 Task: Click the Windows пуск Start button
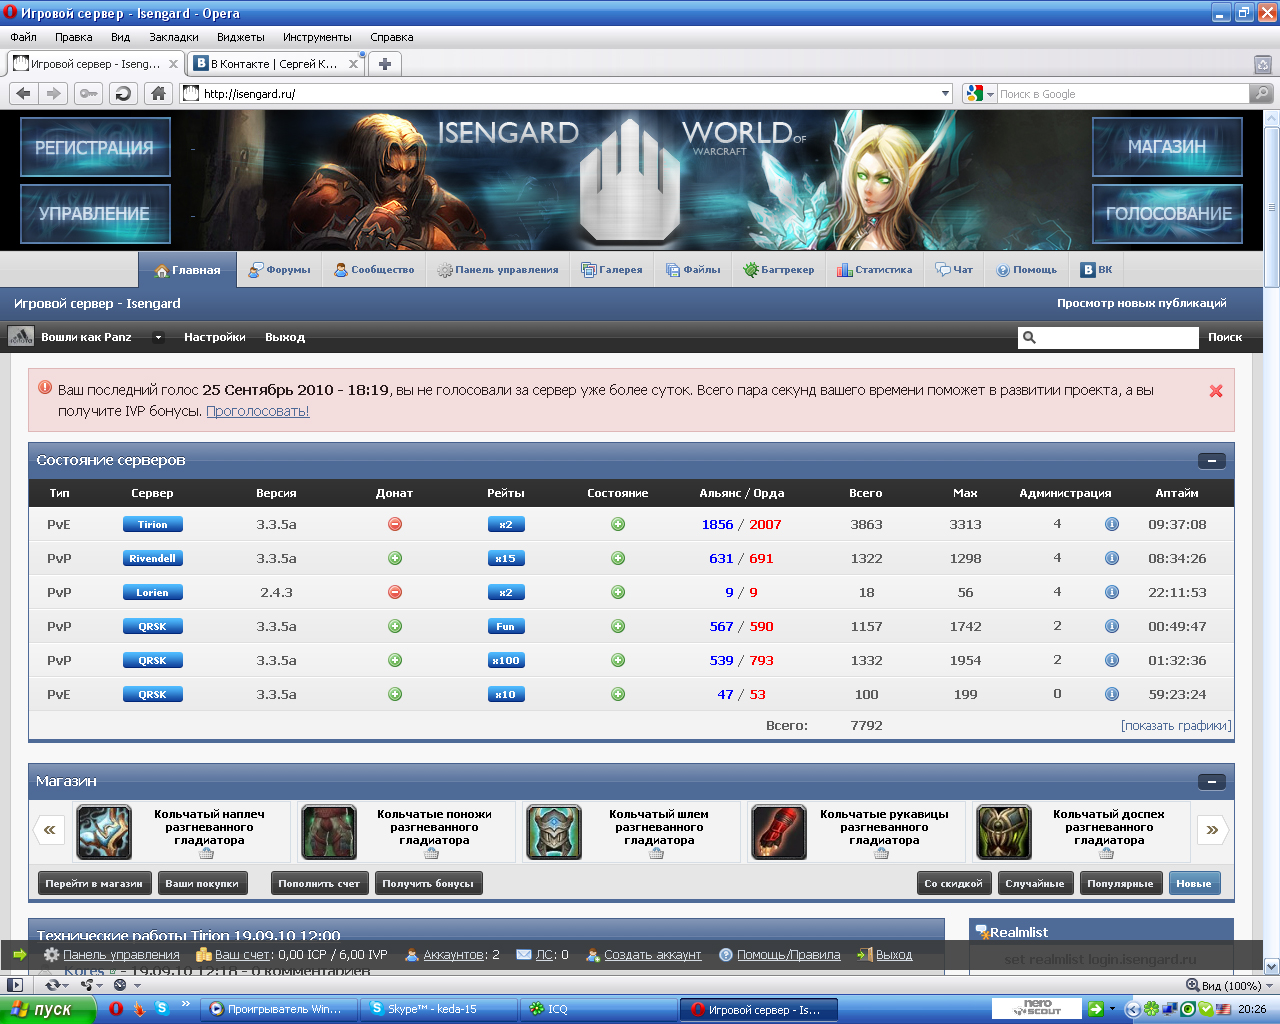(x=48, y=1009)
